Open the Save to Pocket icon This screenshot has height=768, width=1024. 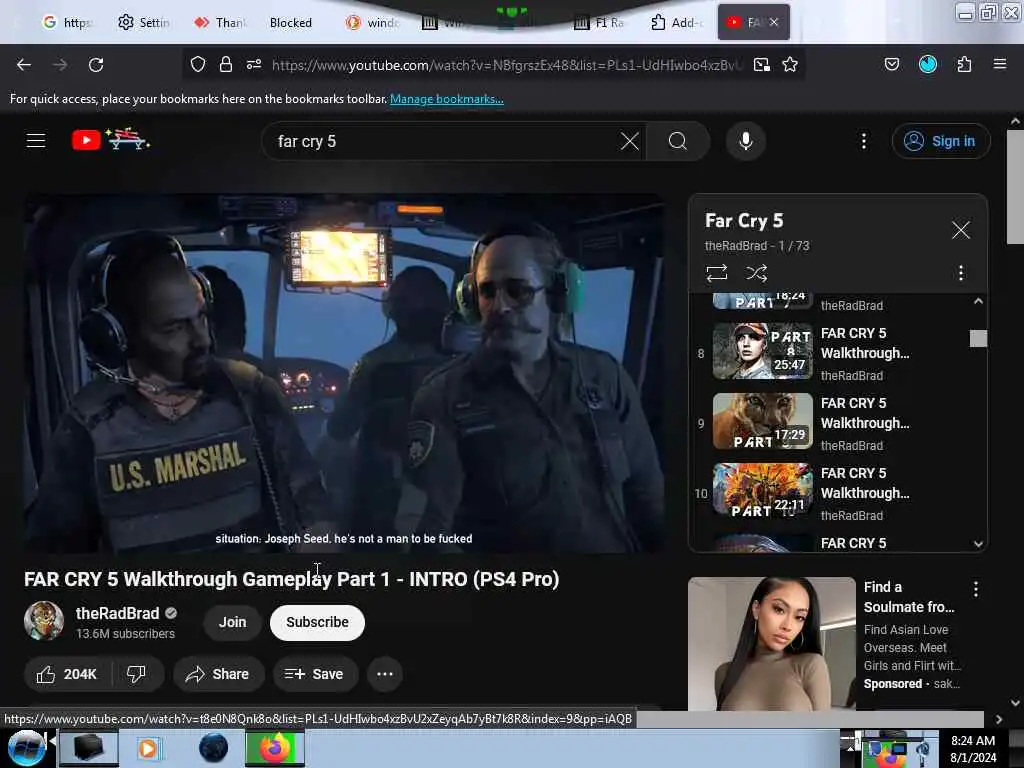pos(892,64)
